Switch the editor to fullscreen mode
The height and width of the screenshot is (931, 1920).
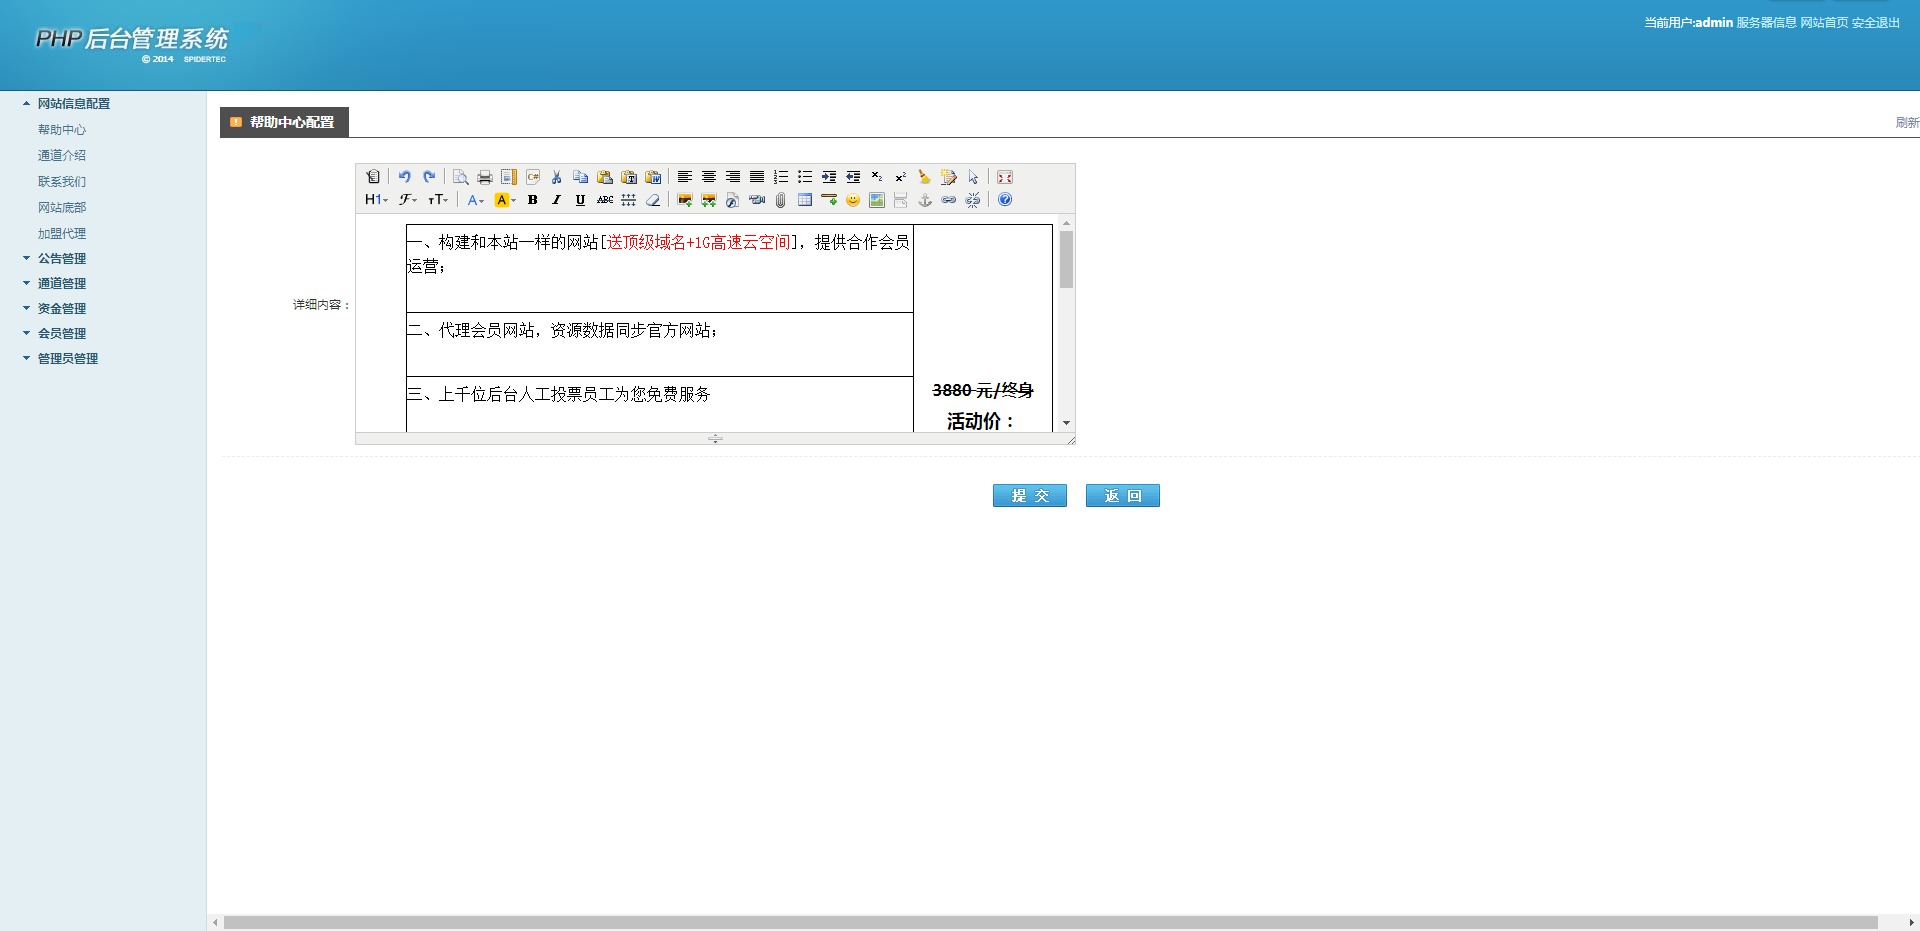coord(1005,177)
